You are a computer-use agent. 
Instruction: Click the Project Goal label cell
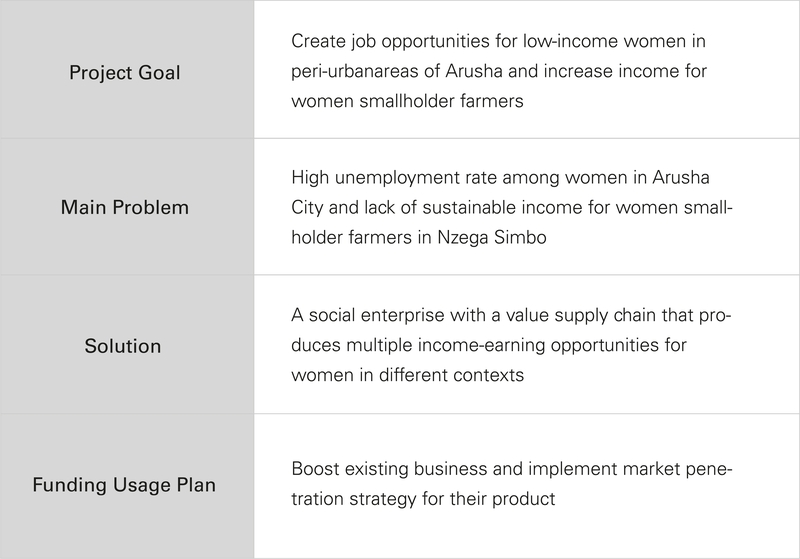point(126,72)
